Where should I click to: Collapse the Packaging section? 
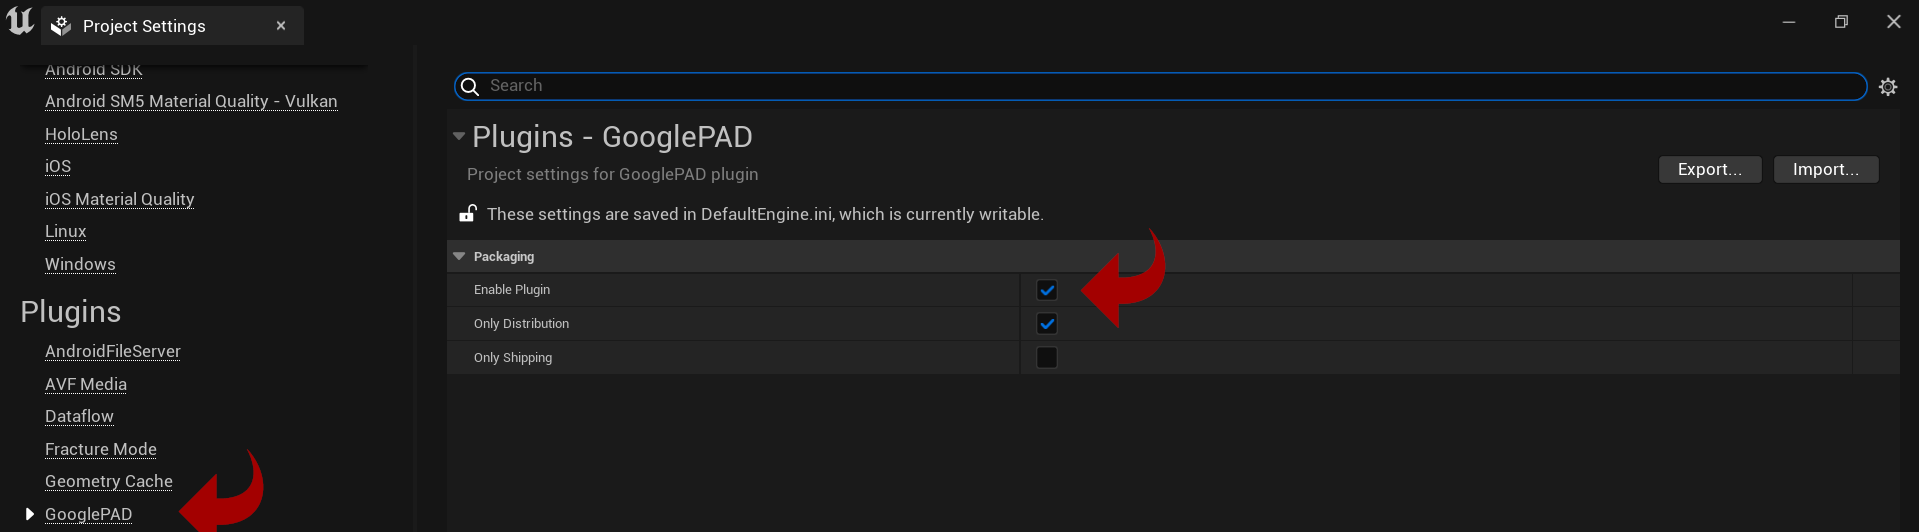point(459,257)
